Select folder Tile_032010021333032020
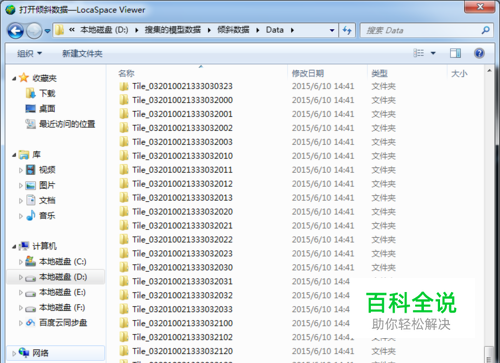Screen dimensions: 500x363 (x=182, y=212)
